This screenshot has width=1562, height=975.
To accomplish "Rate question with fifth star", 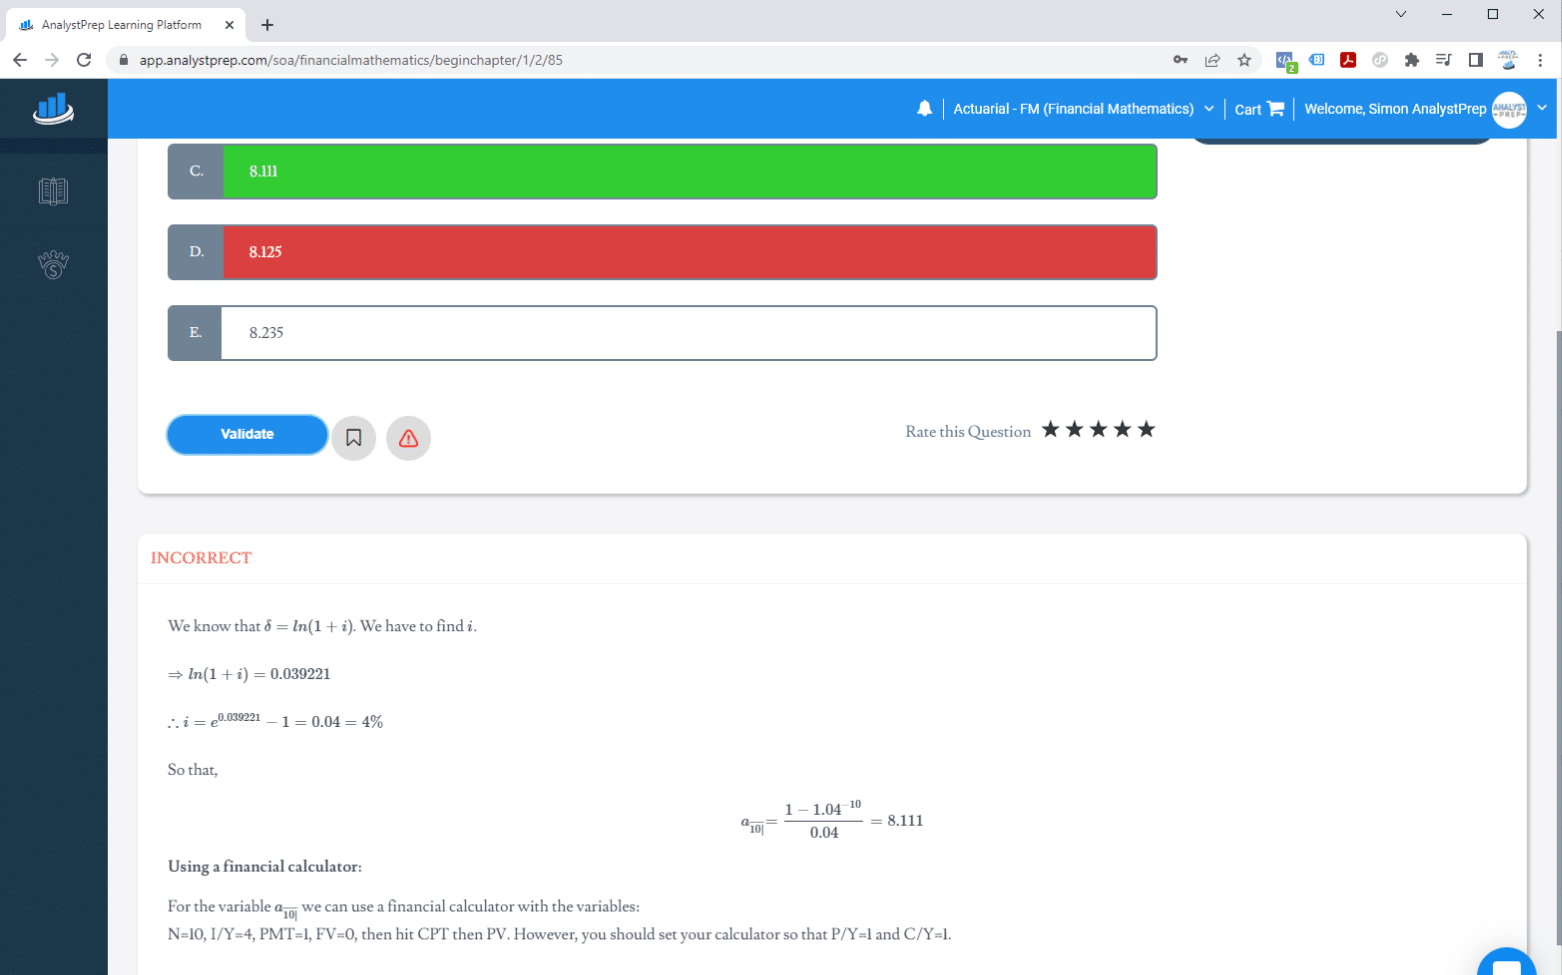I will tap(1146, 430).
